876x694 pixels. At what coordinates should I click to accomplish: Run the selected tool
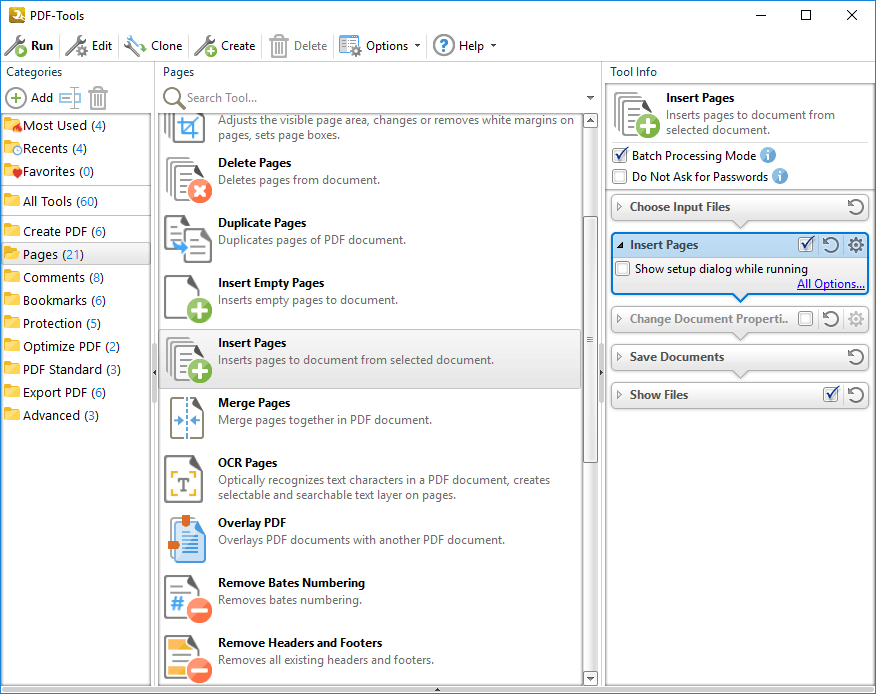[x=29, y=46]
